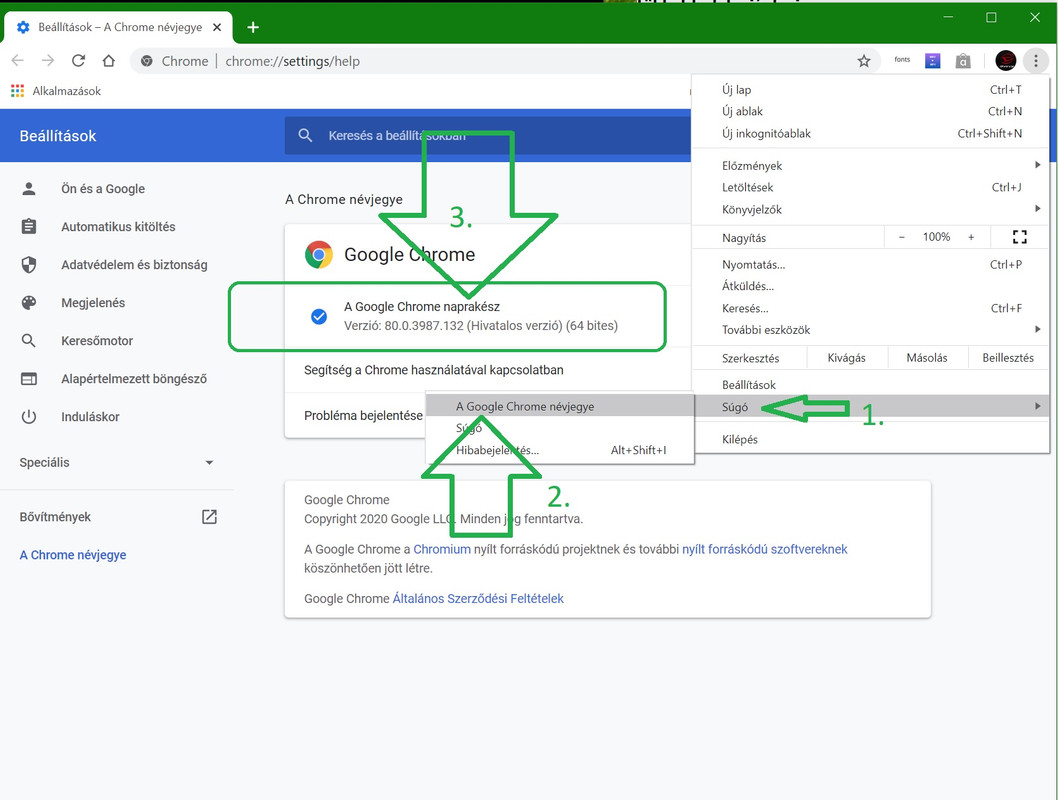Open a new tab with plus button

(x=253, y=27)
